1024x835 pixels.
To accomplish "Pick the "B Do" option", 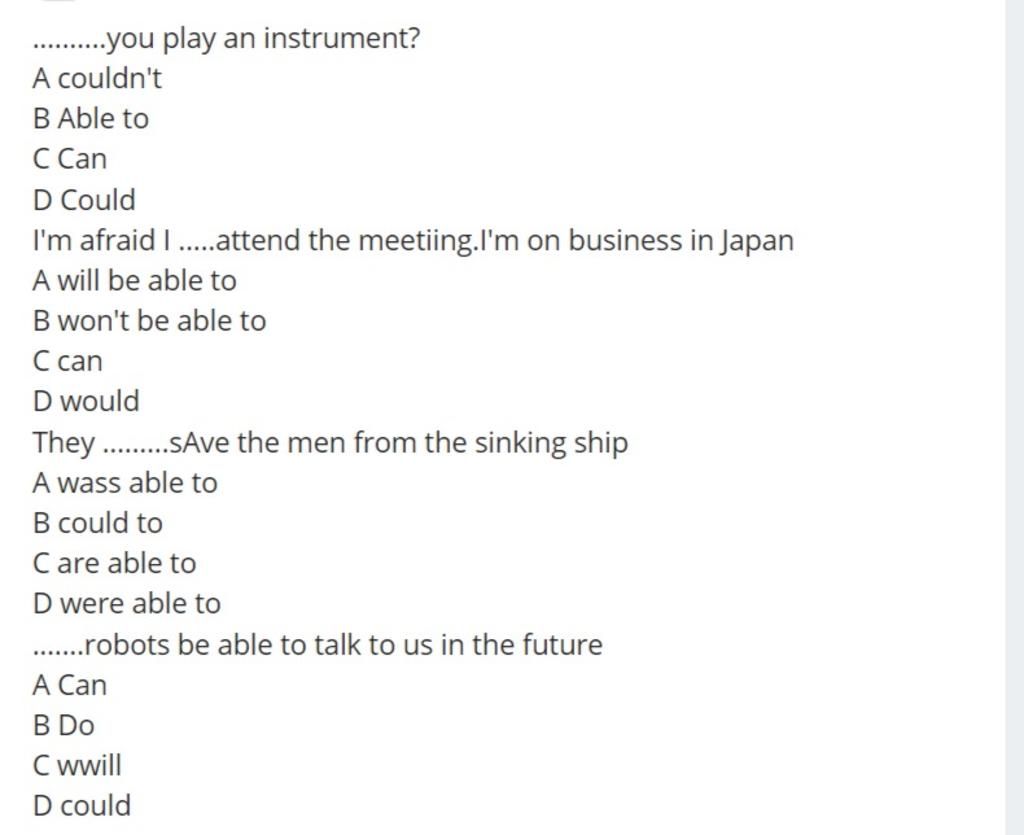I will 64,725.
